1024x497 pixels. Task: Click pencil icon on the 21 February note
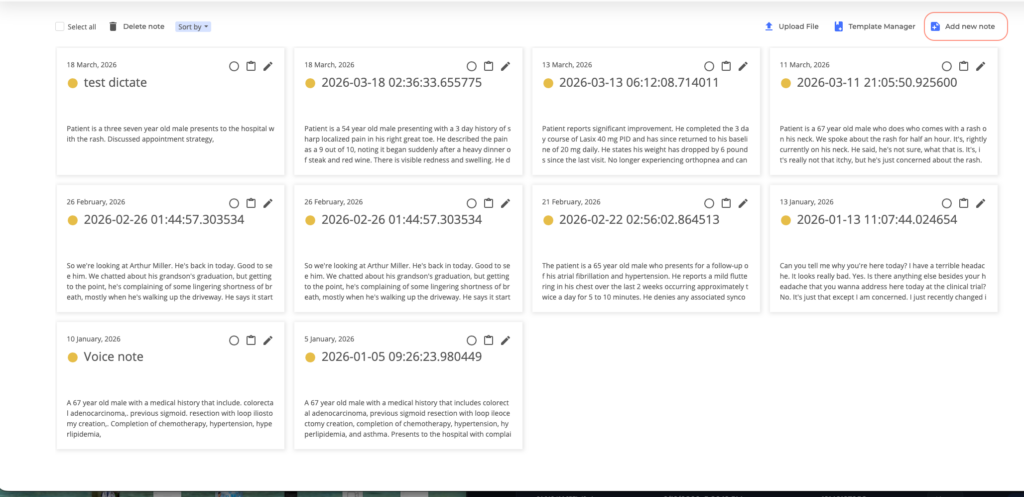click(743, 203)
